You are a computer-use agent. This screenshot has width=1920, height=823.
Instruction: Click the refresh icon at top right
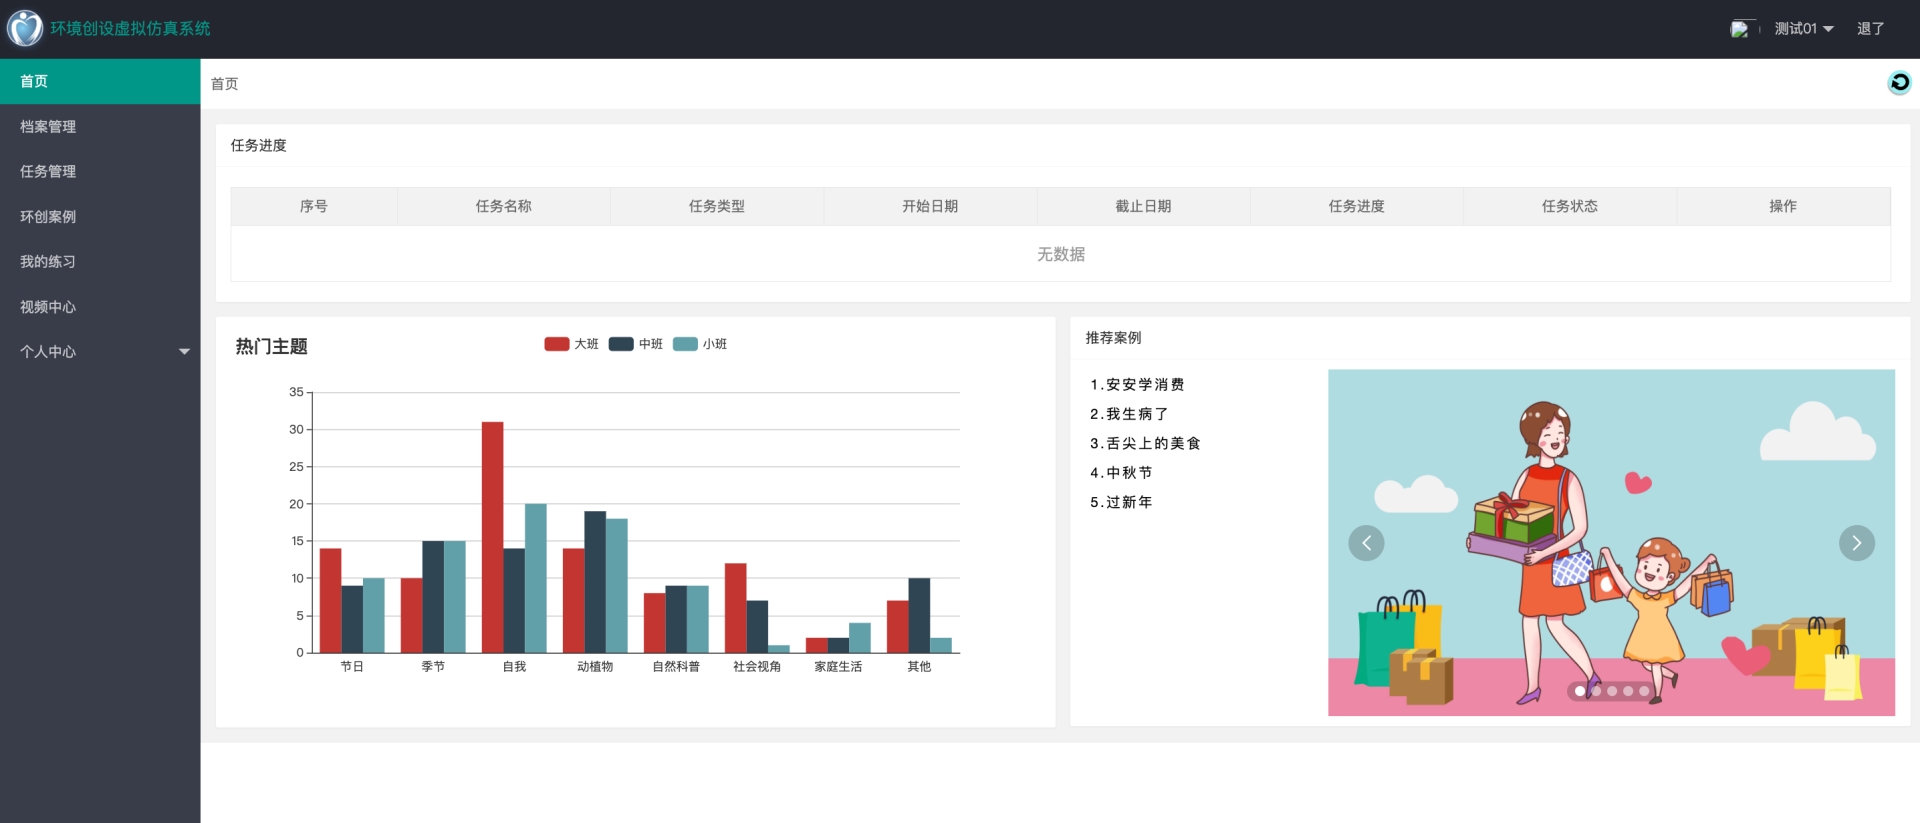[x=1899, y=83]
